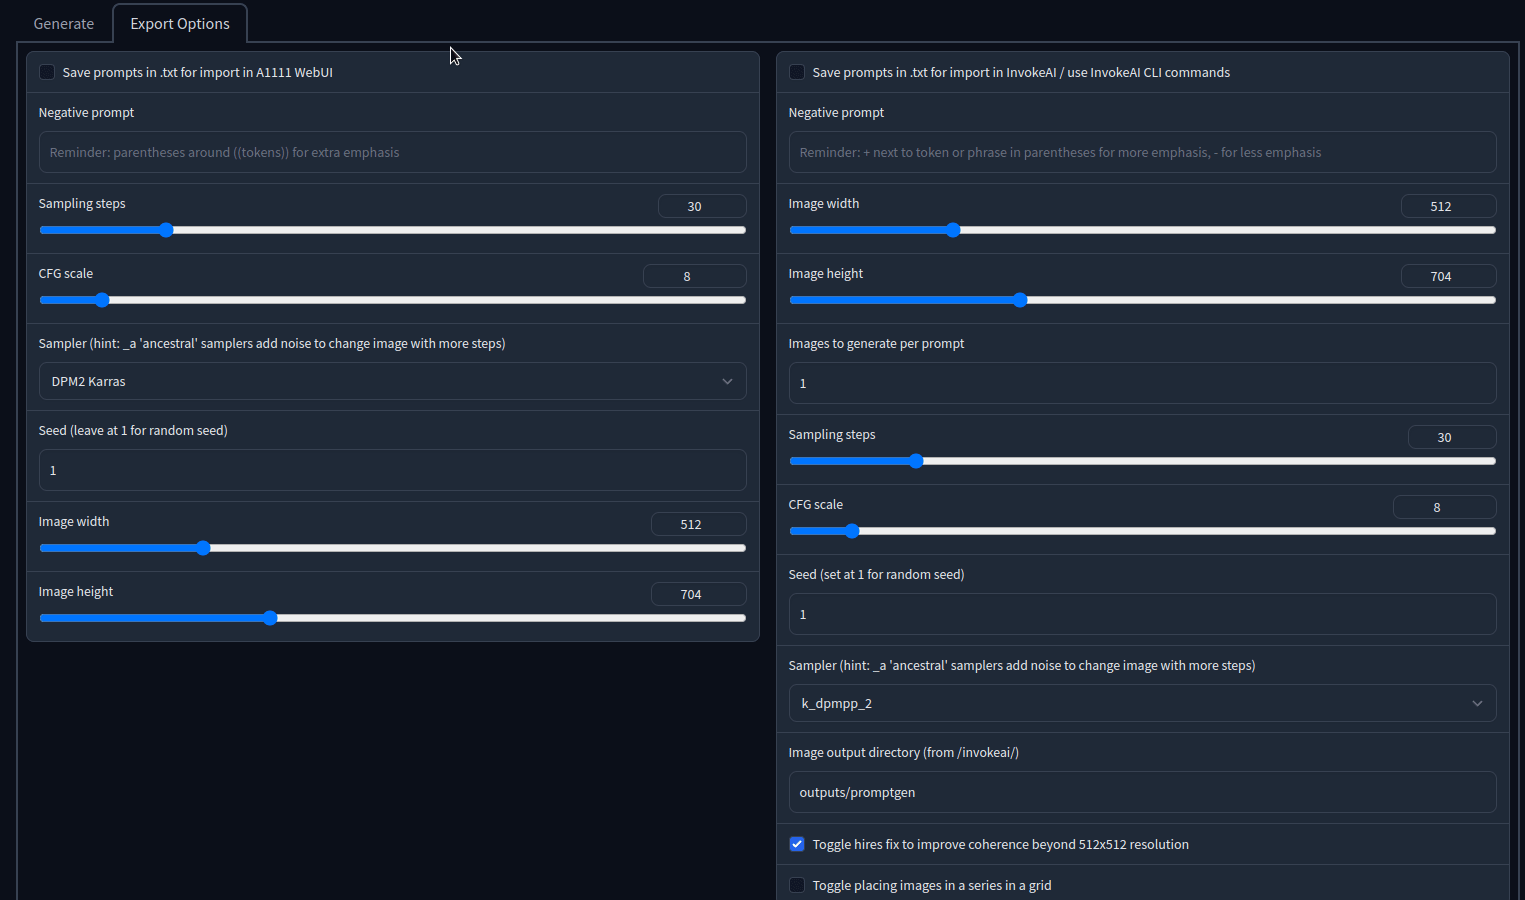Click the A1111 negative prompt field

(392, 152)
